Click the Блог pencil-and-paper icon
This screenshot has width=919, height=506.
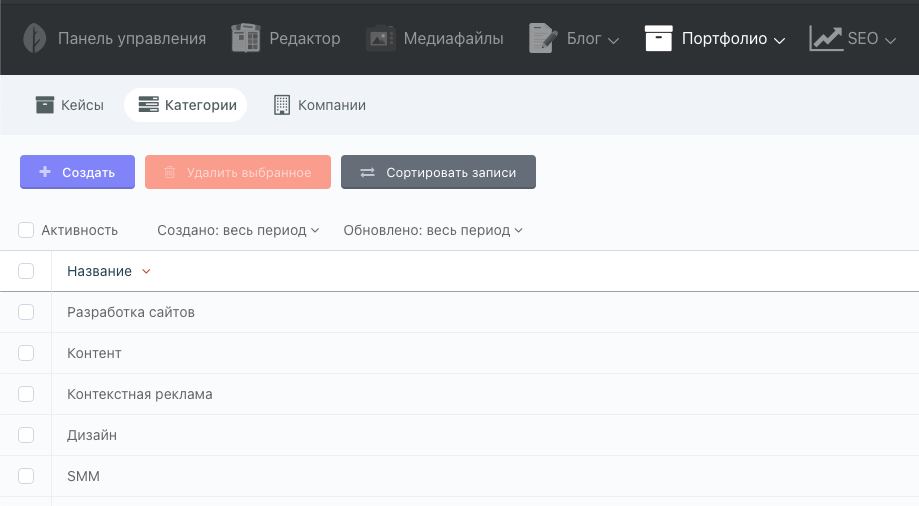pos(543,38)
